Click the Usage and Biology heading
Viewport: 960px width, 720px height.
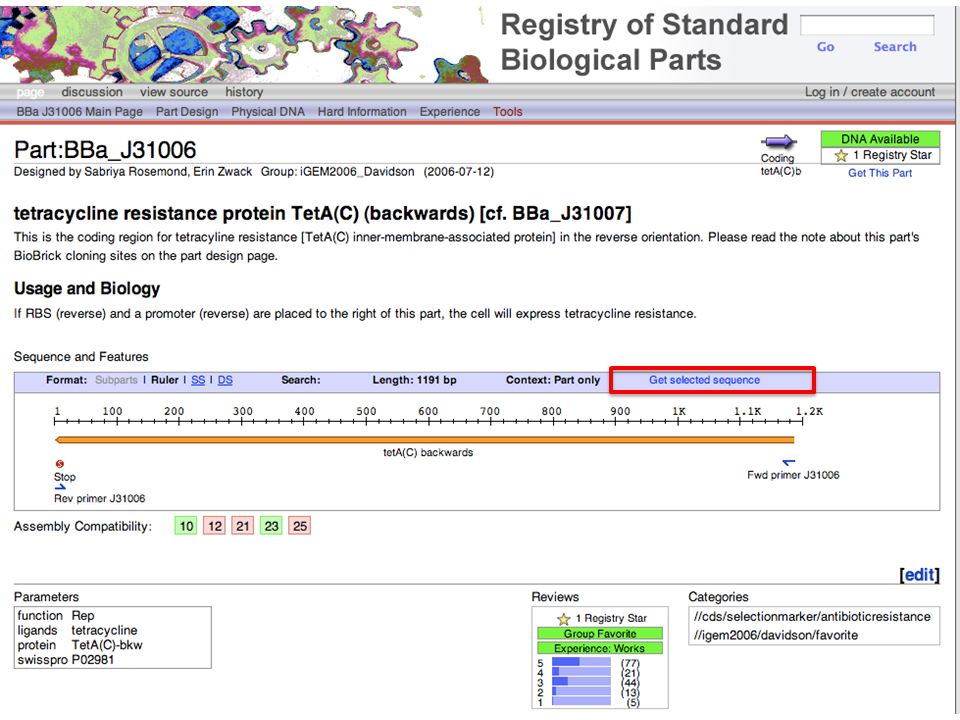pyautogui.click(x=87, y=288)
